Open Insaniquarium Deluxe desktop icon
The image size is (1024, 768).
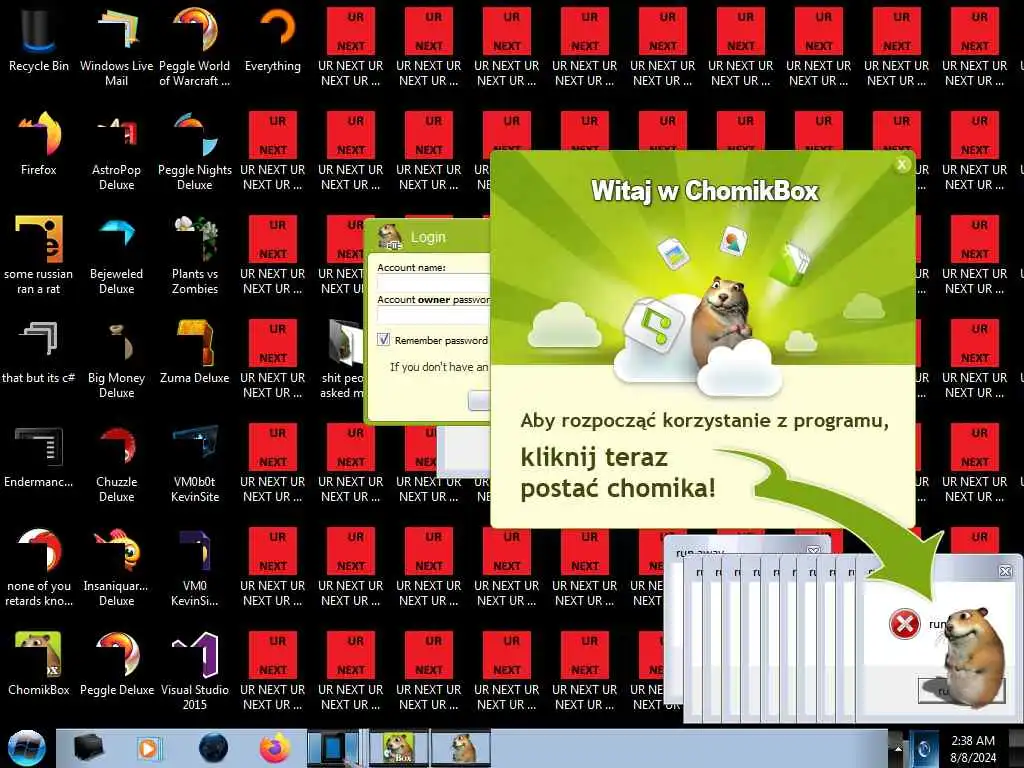116,567
